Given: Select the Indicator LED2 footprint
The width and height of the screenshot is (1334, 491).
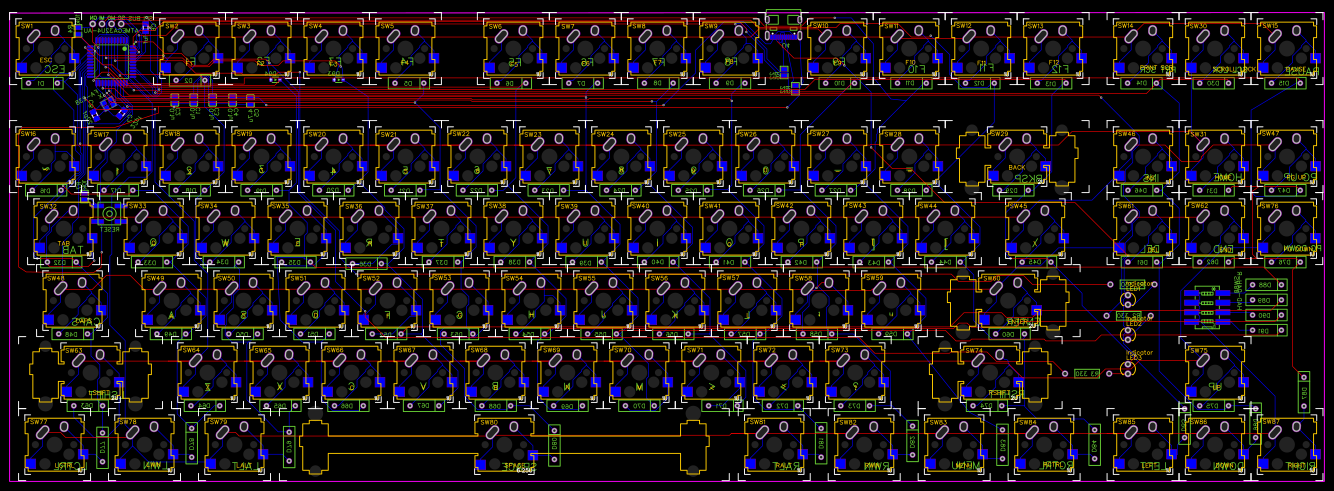Looking at the screenshot, I should [1128, 335].
